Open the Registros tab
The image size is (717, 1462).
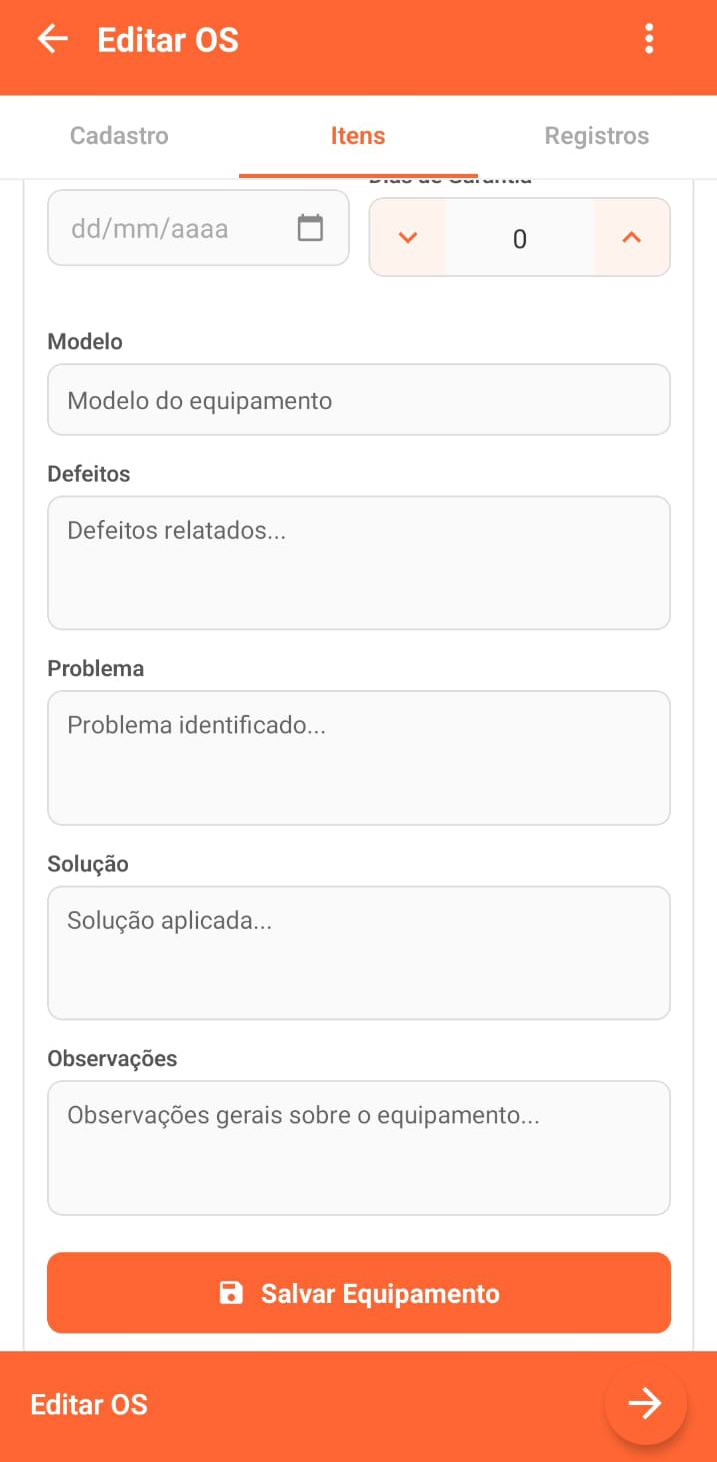(x=597, y=136)
